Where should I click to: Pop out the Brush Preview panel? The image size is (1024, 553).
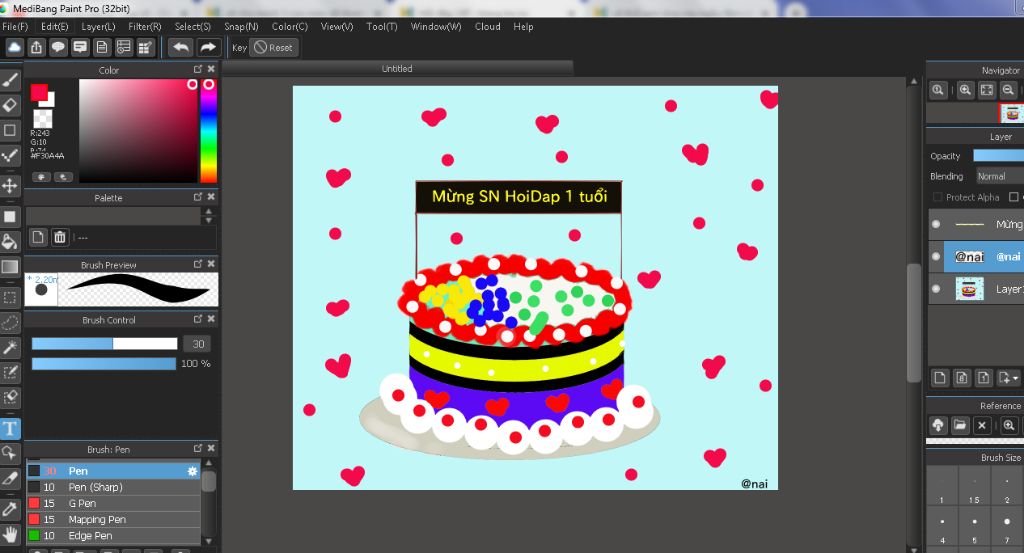point(197,264)
